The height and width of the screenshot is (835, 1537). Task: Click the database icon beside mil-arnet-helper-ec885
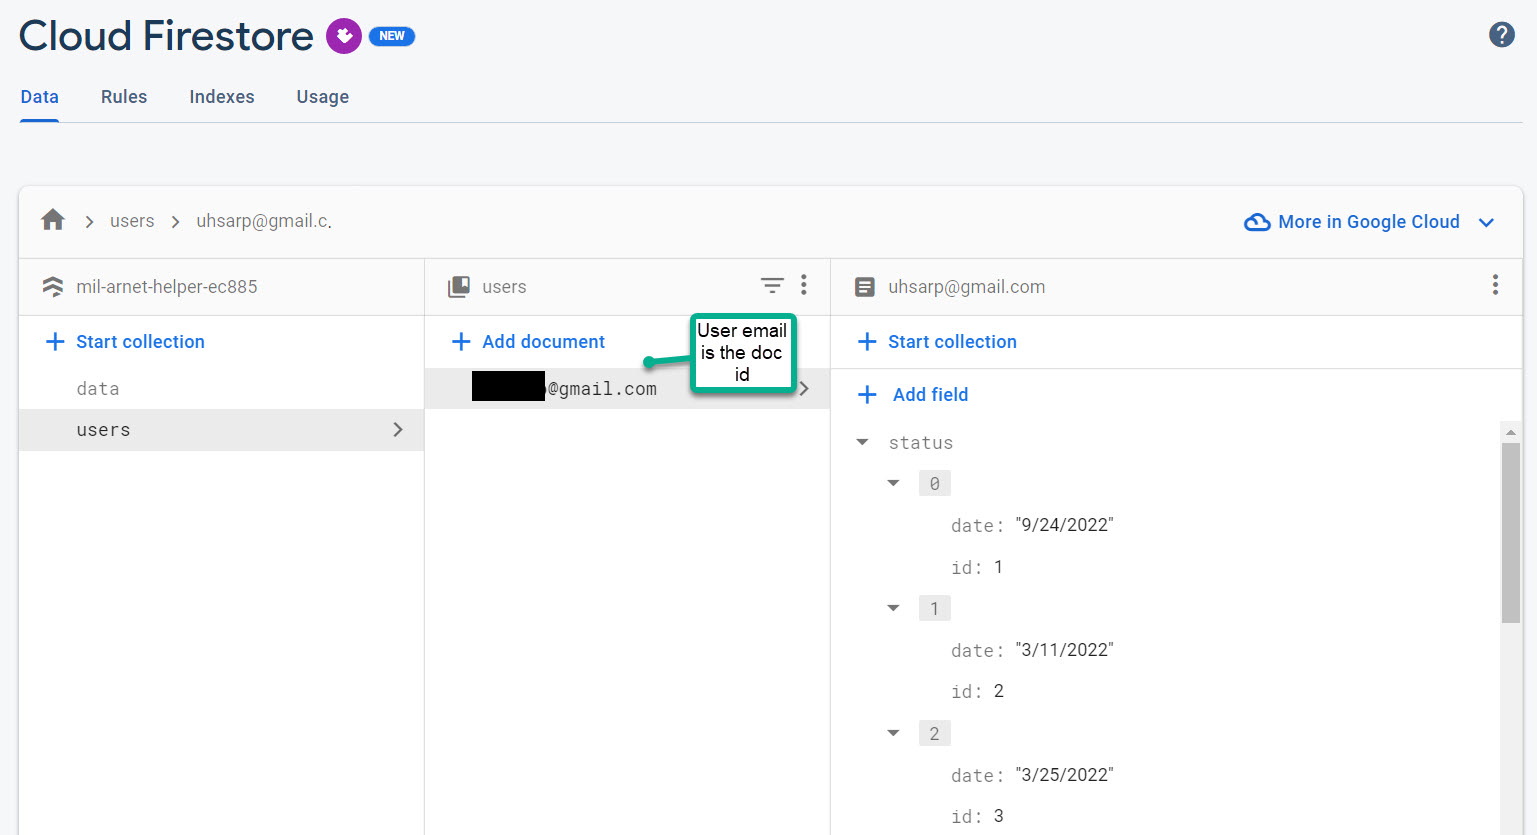pos(53,287)
